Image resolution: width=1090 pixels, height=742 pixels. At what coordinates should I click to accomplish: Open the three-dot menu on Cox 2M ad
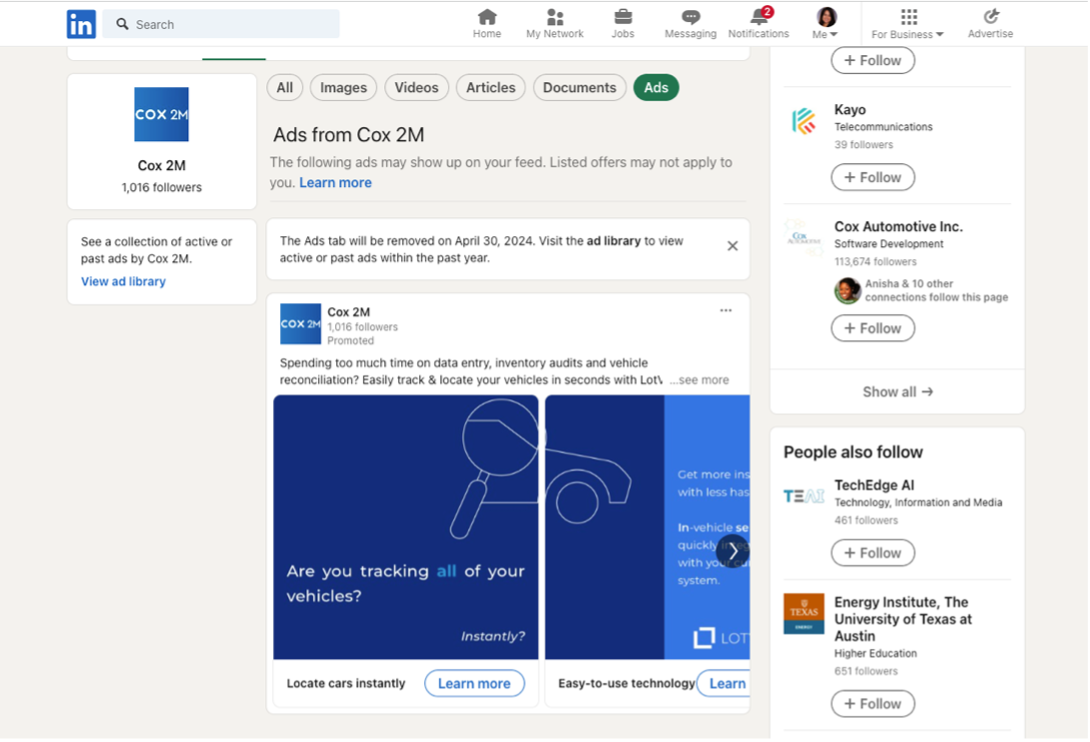click(x=726, y=310)
